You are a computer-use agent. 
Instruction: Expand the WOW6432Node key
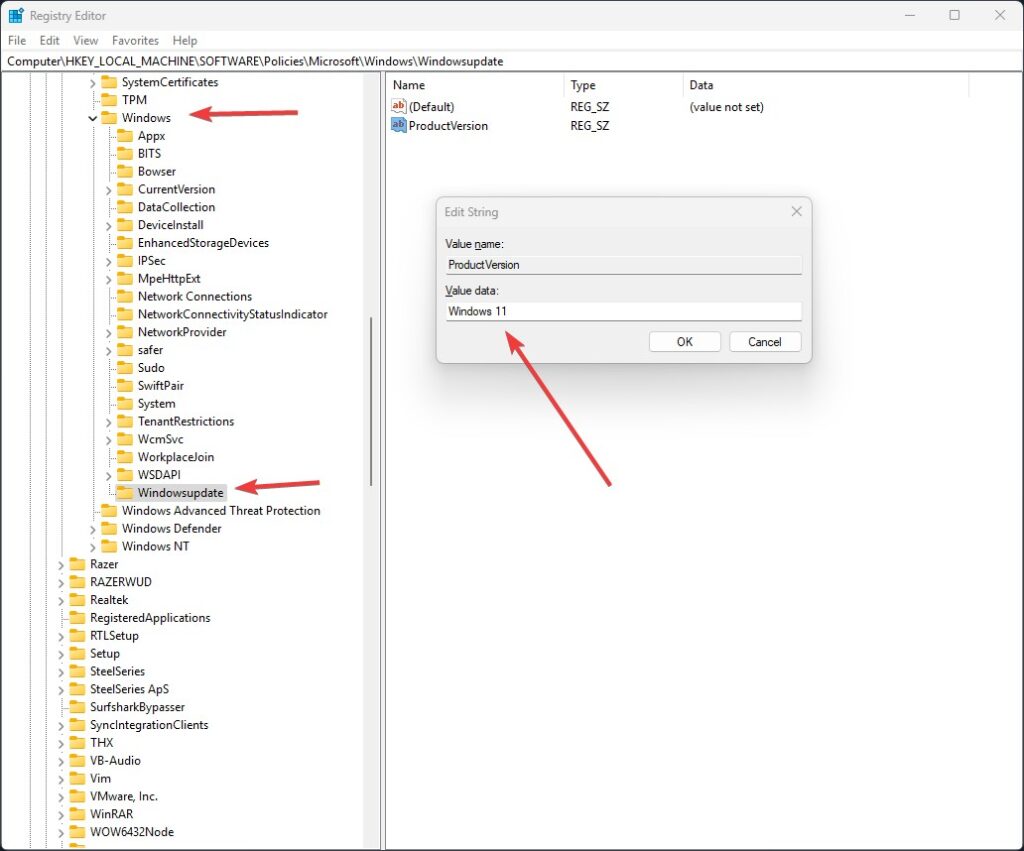click(61, 833)
